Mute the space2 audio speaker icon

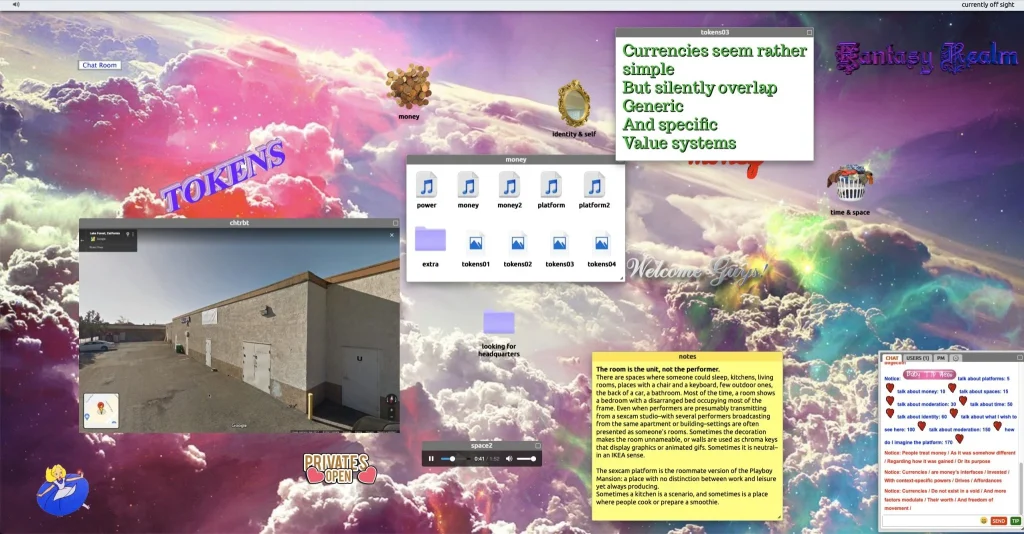coord(508,459)
